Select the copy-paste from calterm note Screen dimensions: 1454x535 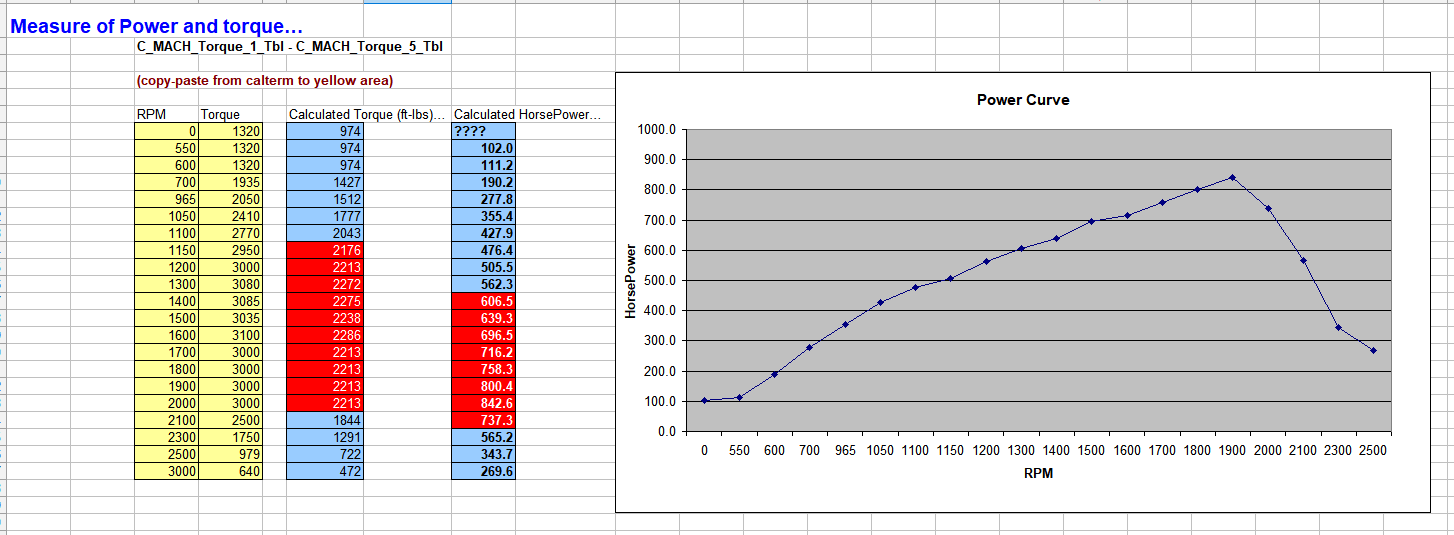(265, 80)
